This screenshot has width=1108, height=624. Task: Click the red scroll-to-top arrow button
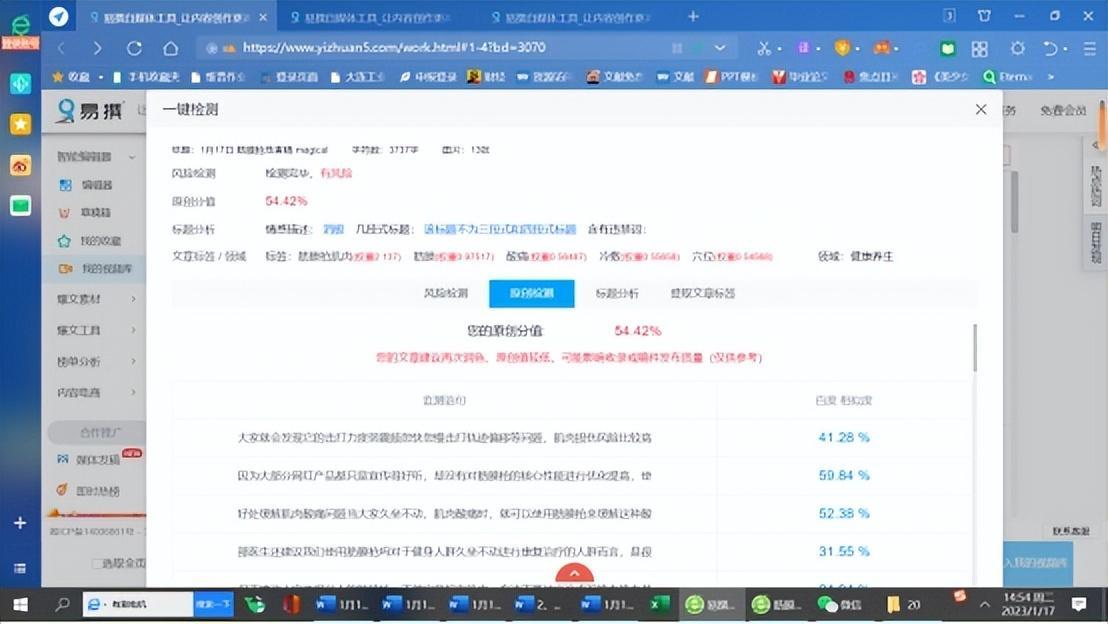[x=574, y=576]
